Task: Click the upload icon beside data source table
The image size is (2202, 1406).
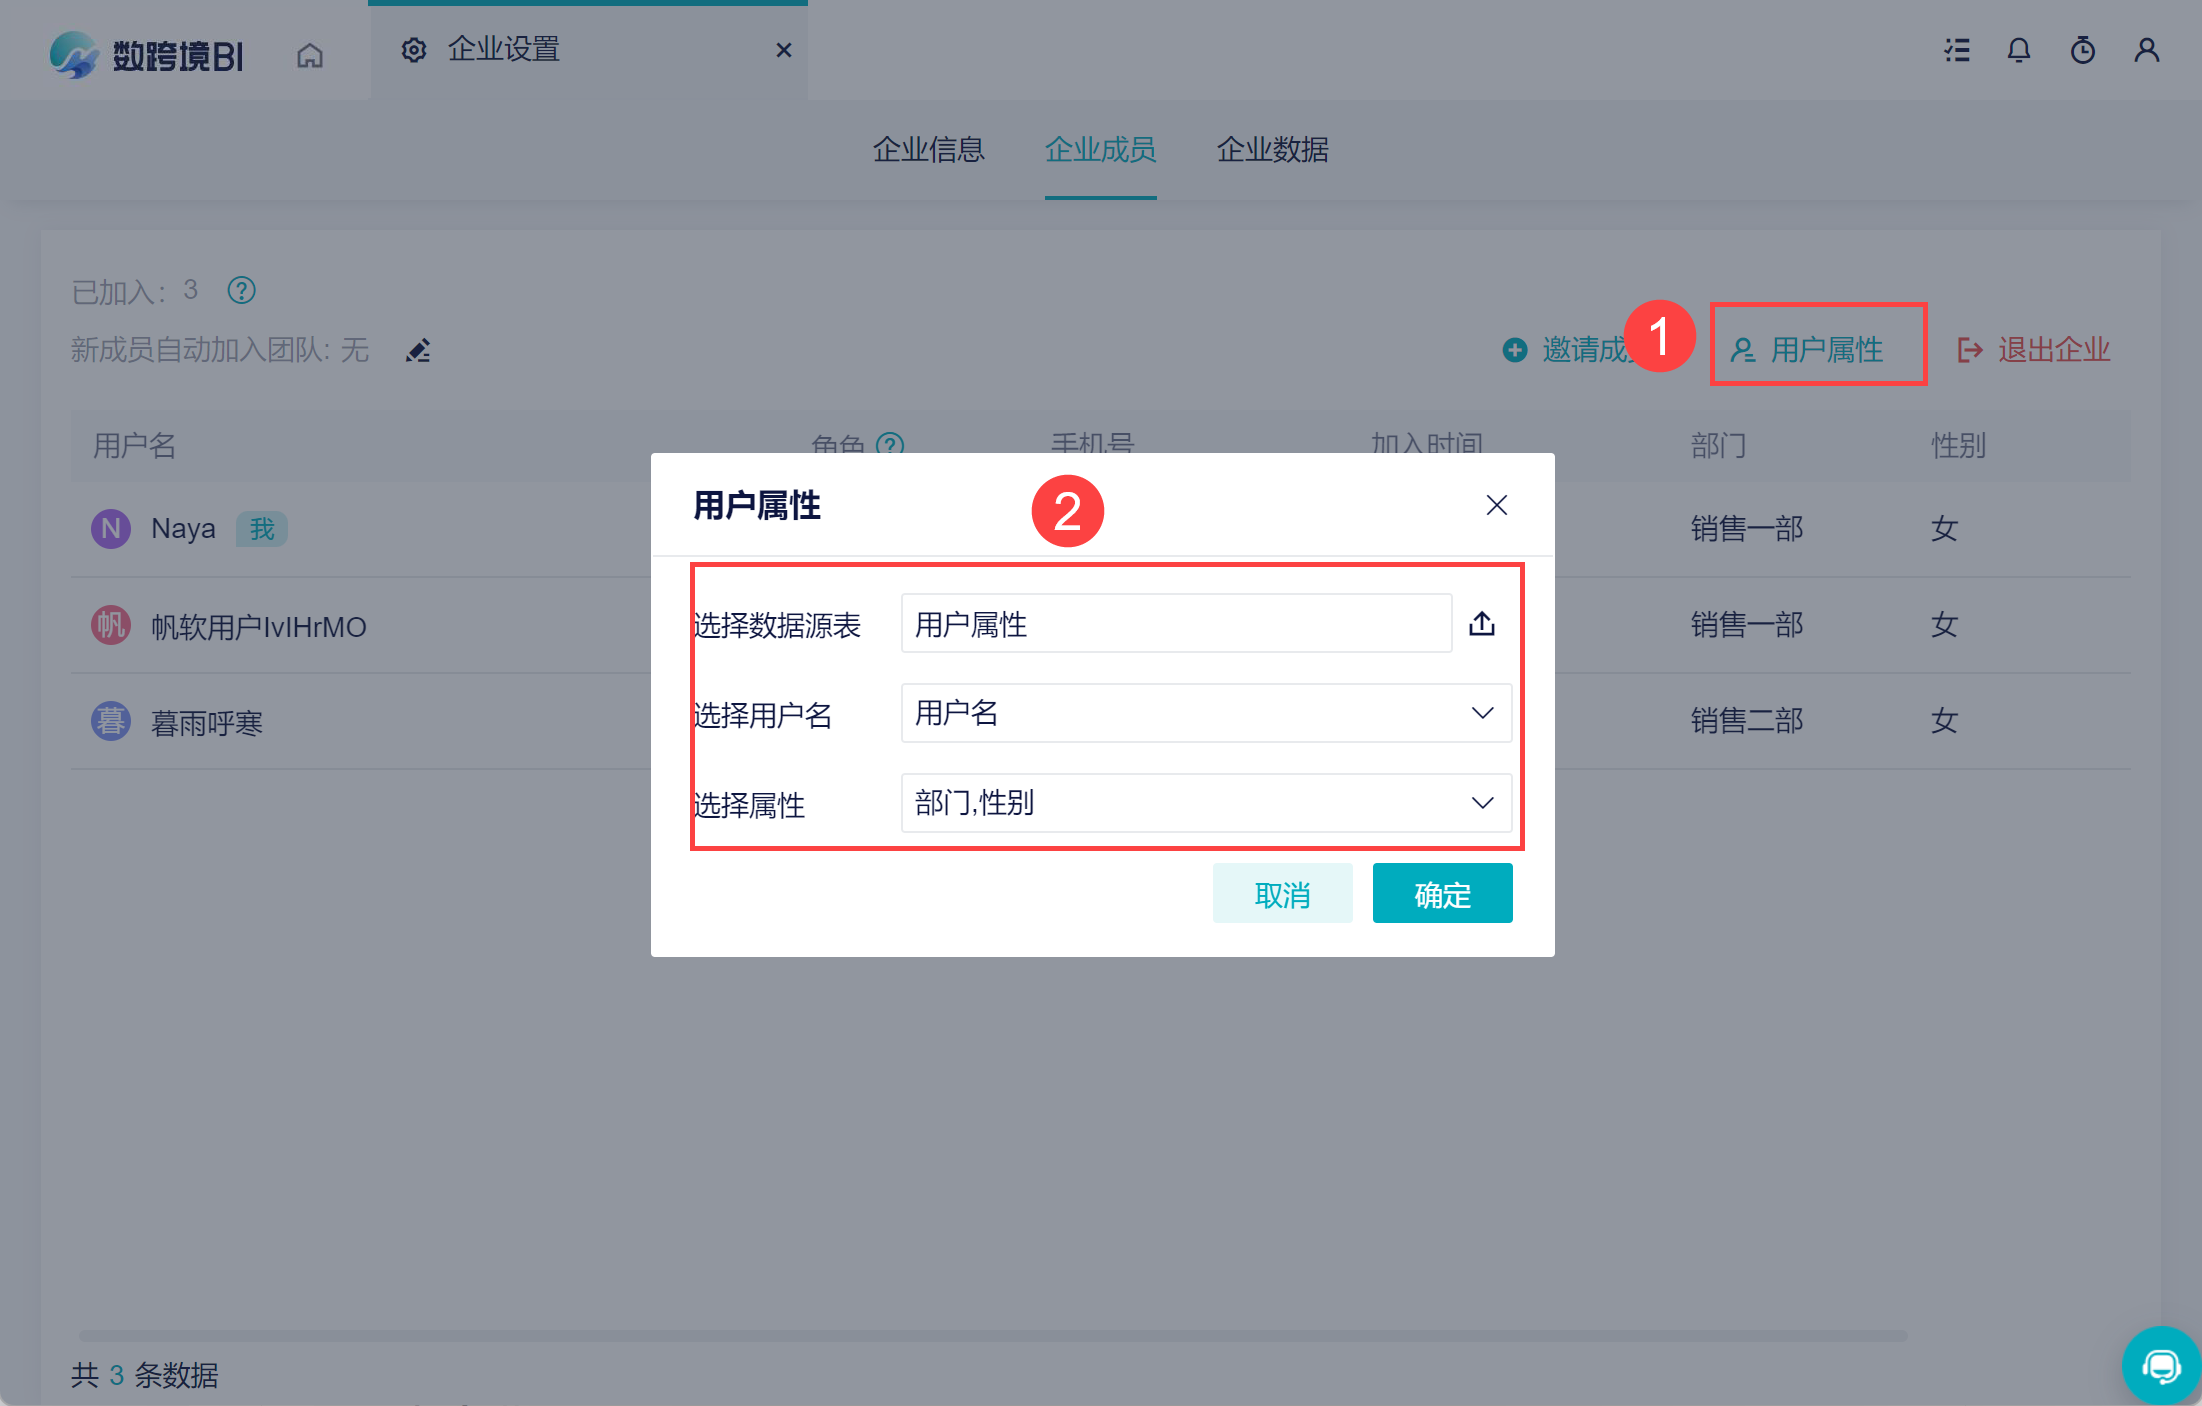Action: (x=1482, y=623)
